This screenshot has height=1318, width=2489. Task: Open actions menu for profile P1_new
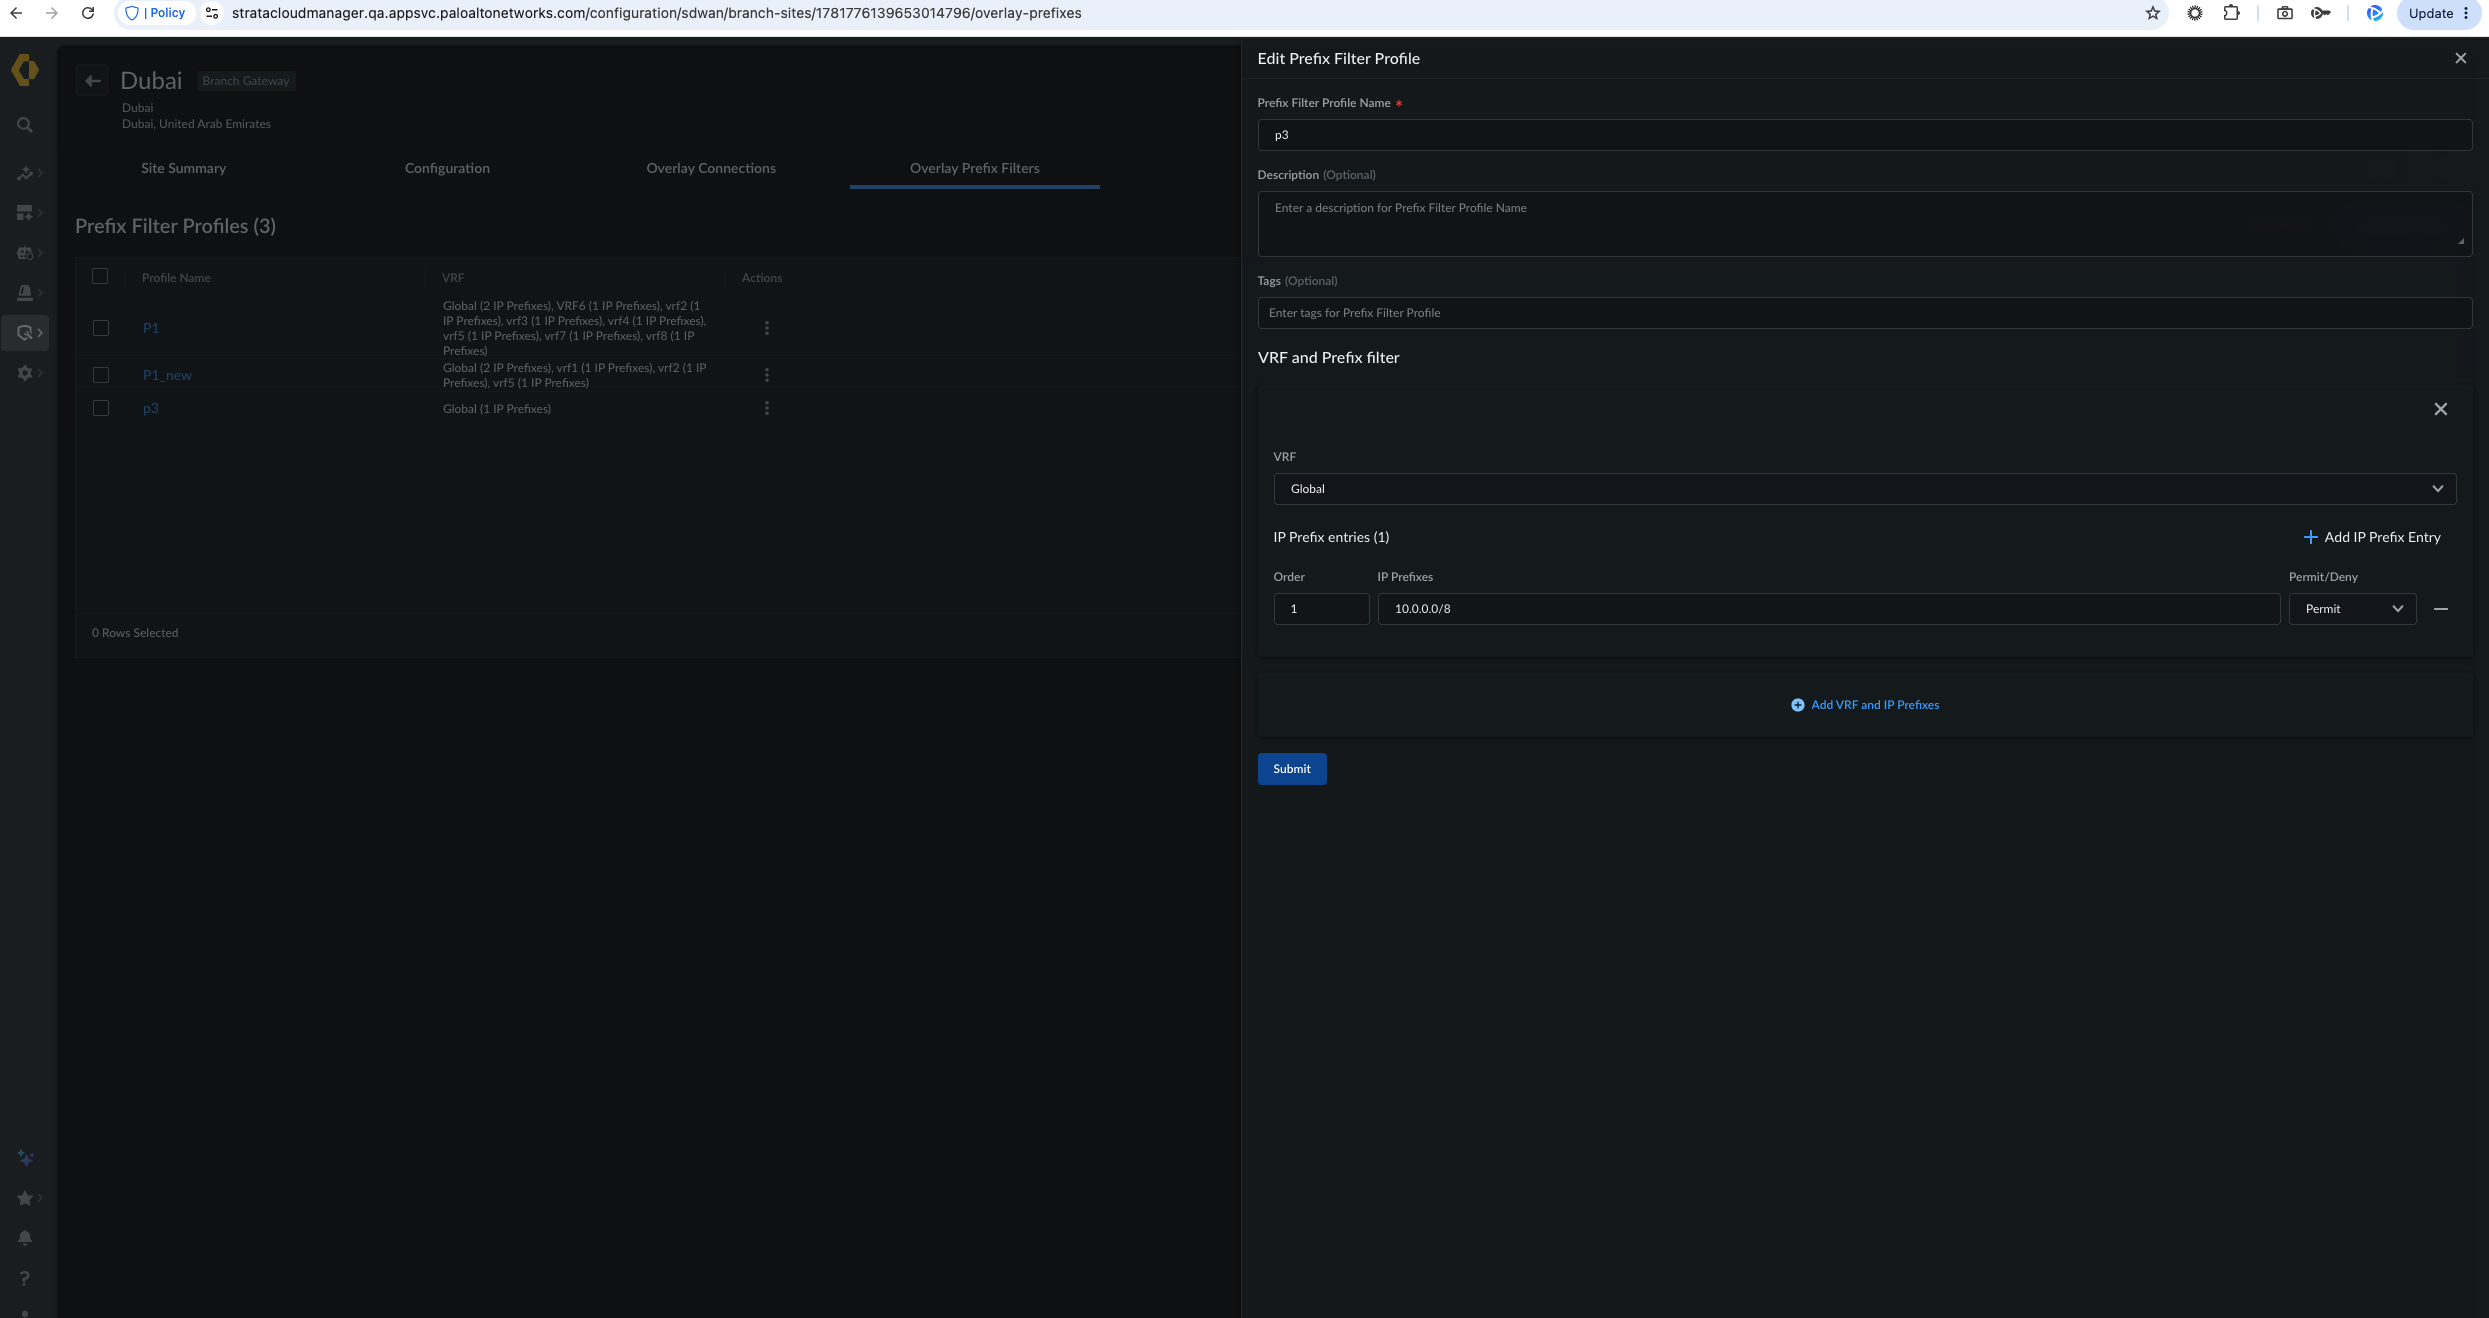coord(767,375)
